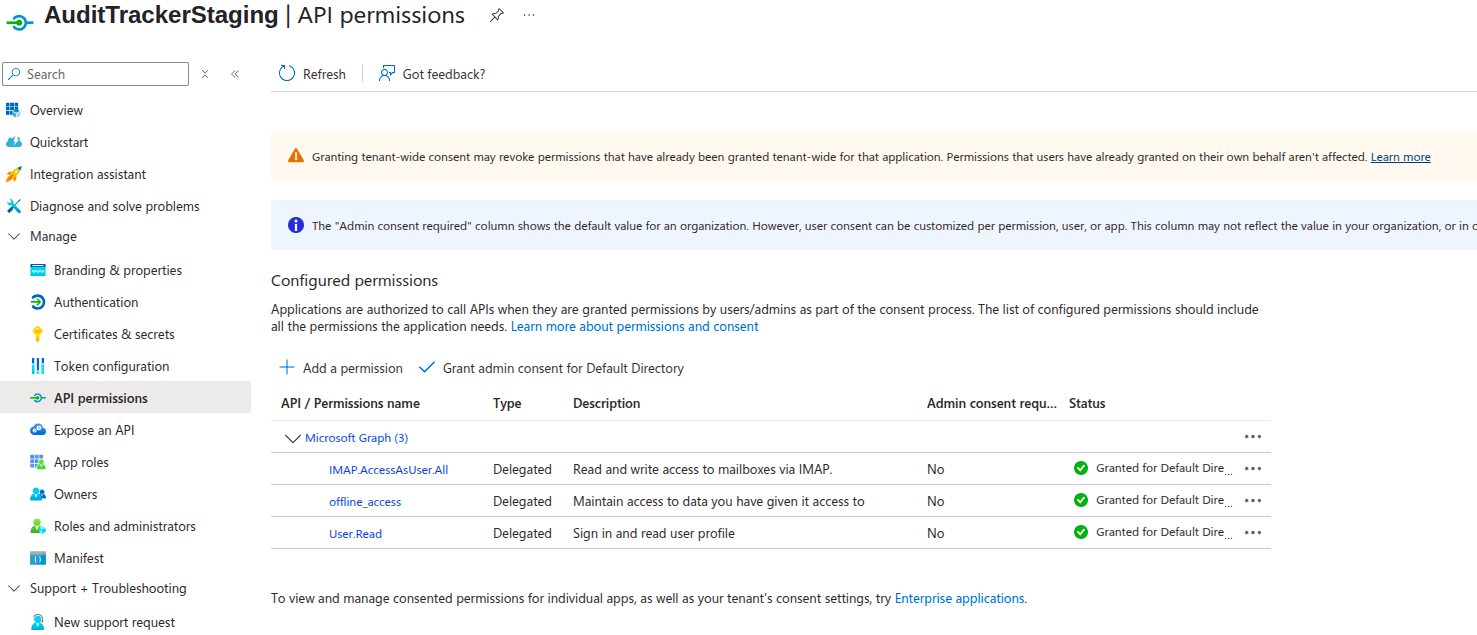Open more options for User.Read row
The image size is (1477, 635).
pyautogui.click(x=1253, y=532)
